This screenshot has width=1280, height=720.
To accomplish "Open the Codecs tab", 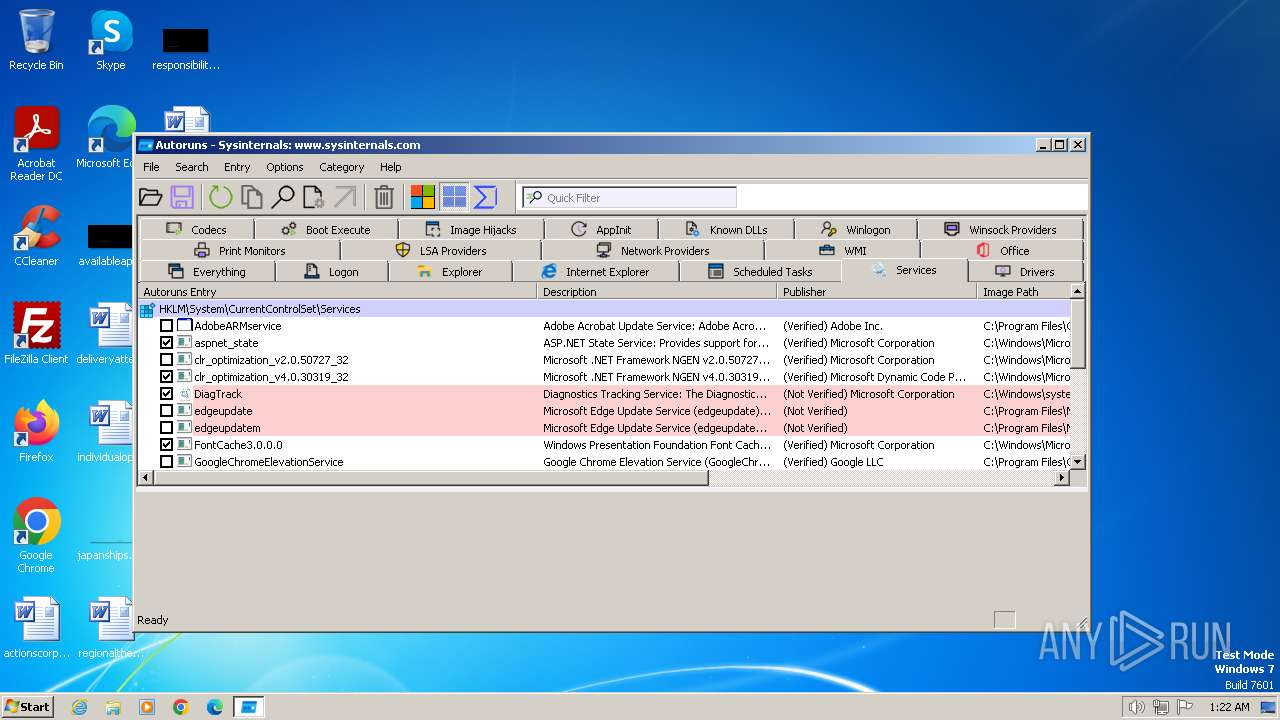I will [x=196, y=229].
